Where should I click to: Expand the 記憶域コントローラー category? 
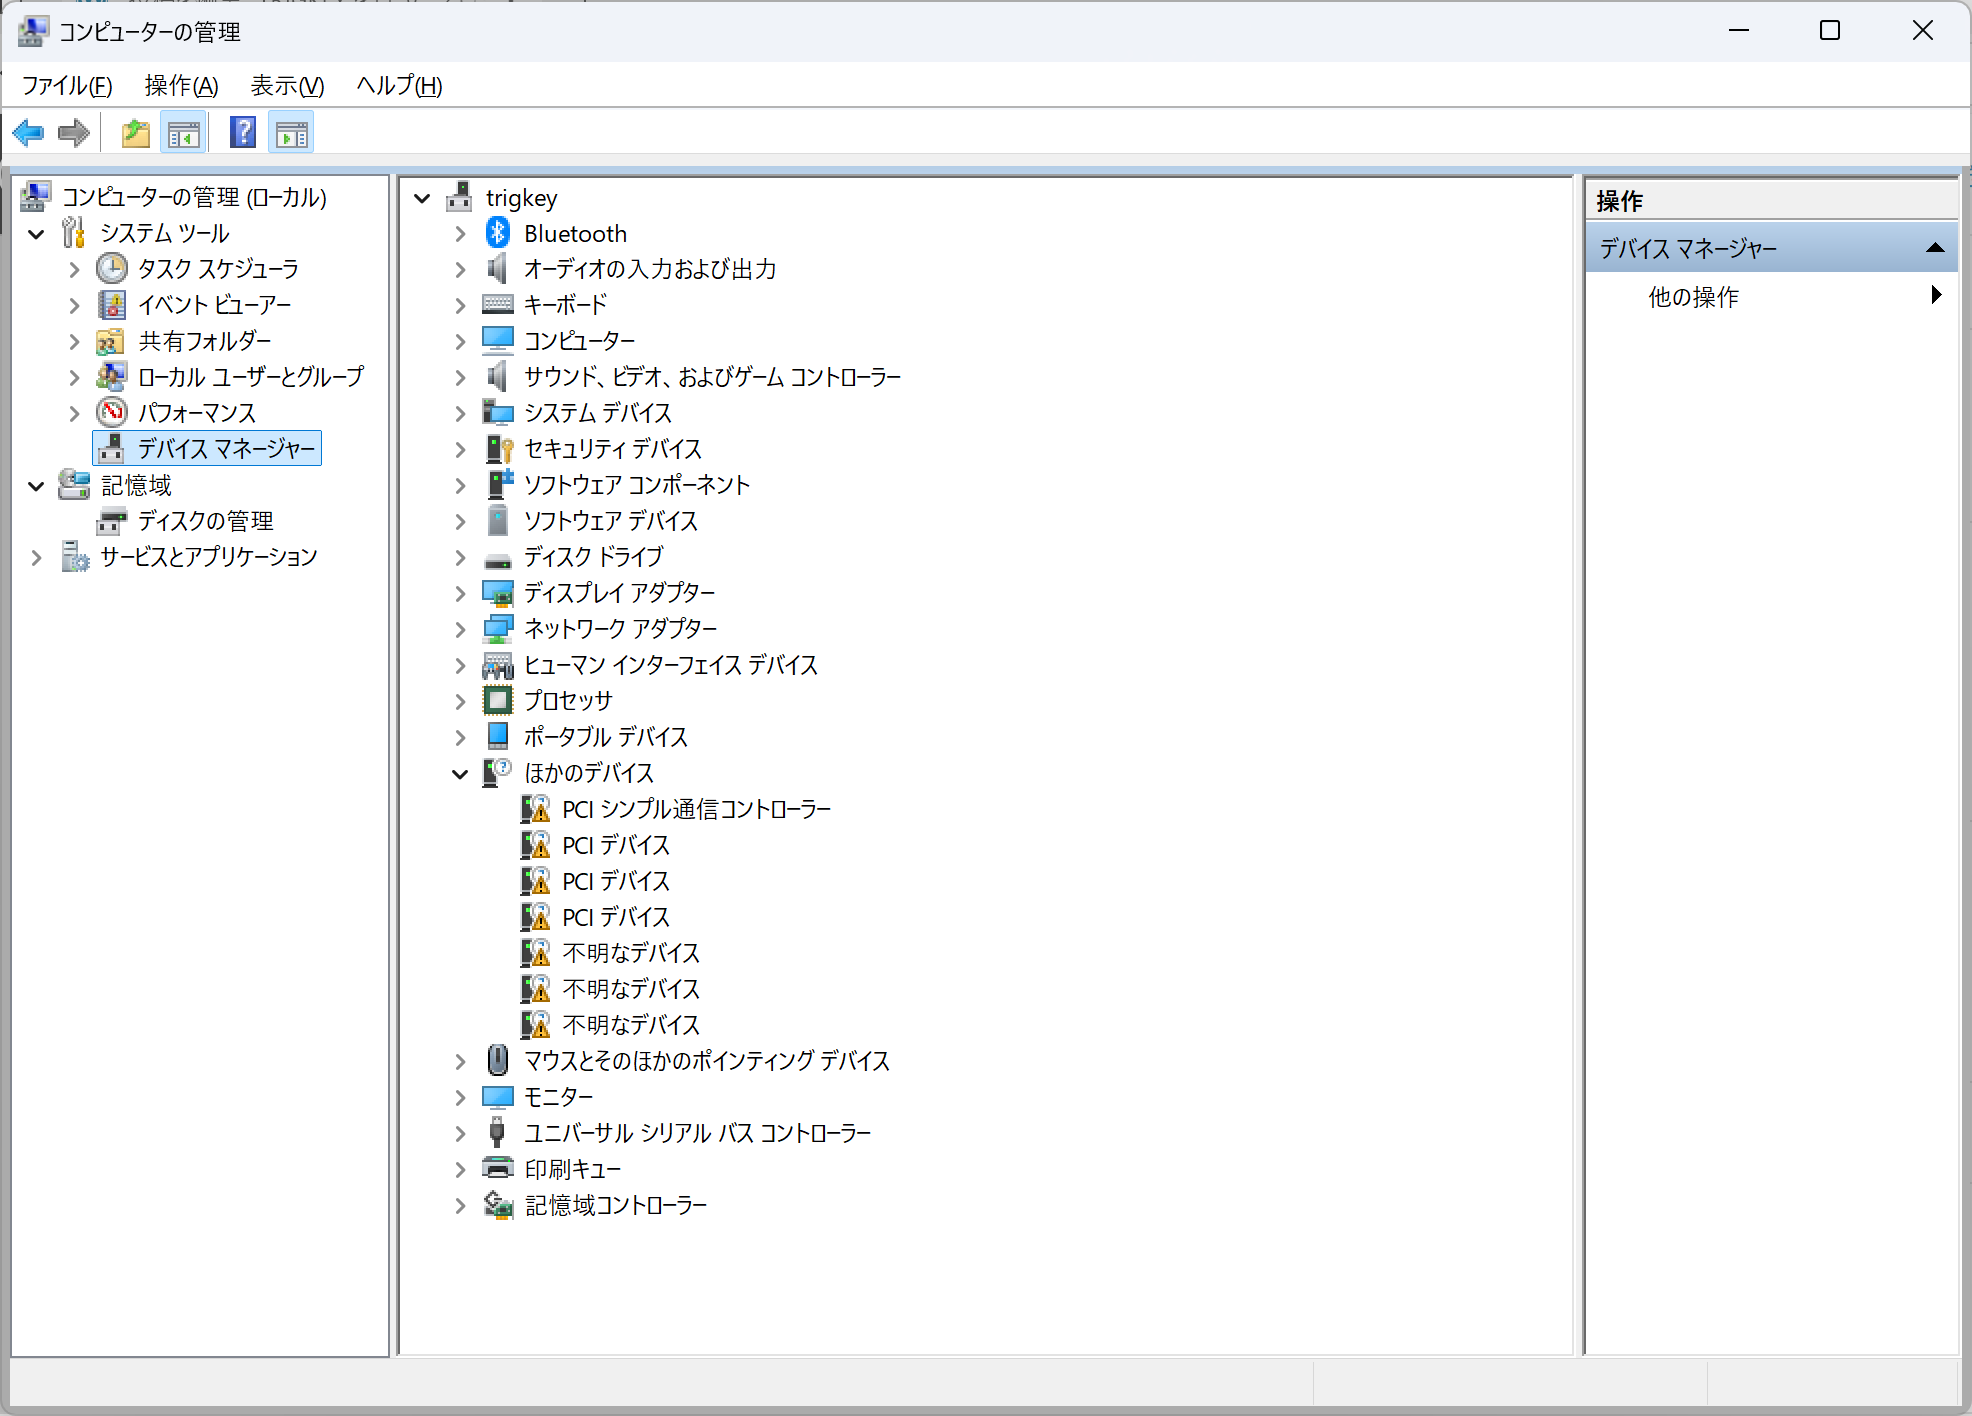460,1206
